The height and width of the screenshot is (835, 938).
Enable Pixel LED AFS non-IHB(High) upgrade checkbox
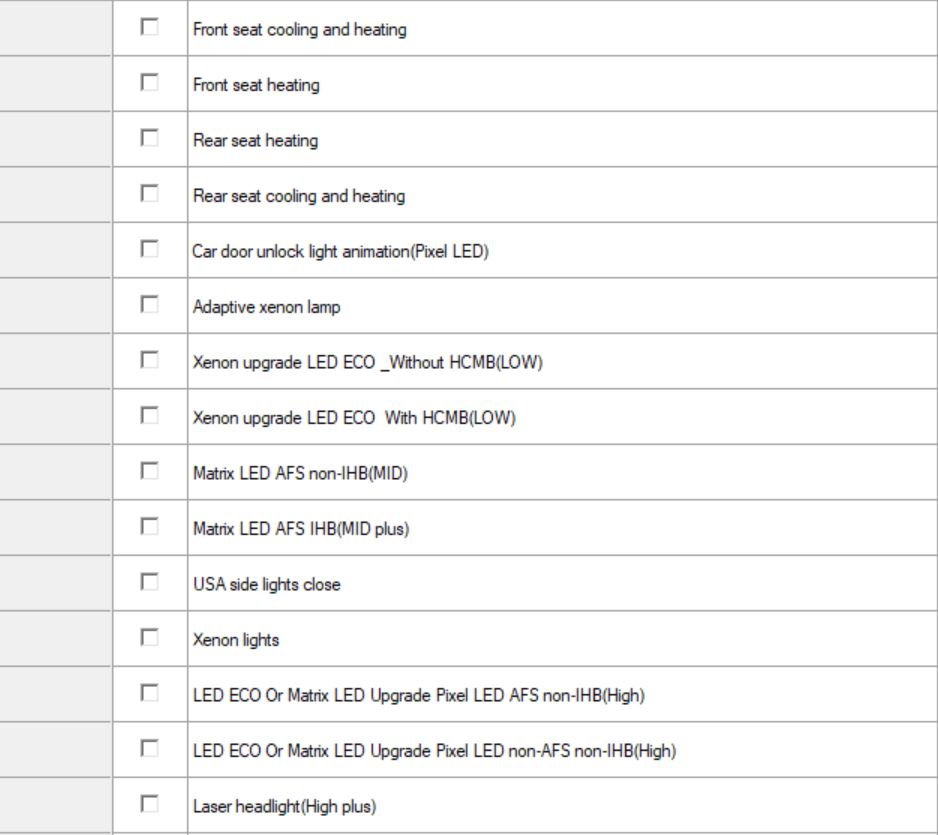pyautogui.click(x=150, y=694)
